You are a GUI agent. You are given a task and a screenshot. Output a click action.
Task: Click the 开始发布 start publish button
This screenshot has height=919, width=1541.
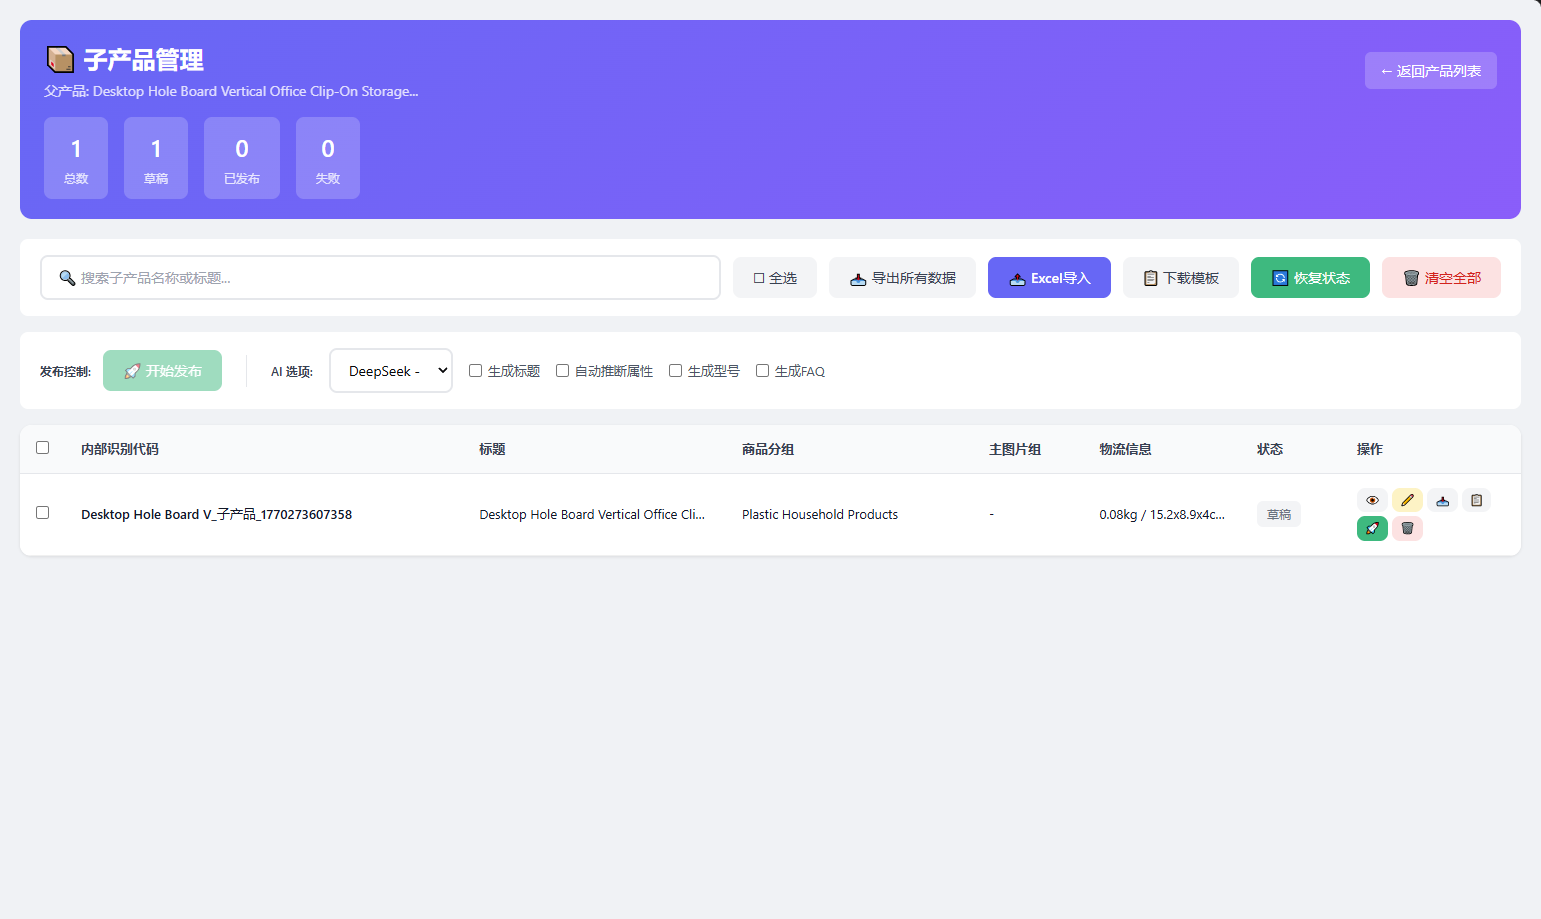pos(162,371)
